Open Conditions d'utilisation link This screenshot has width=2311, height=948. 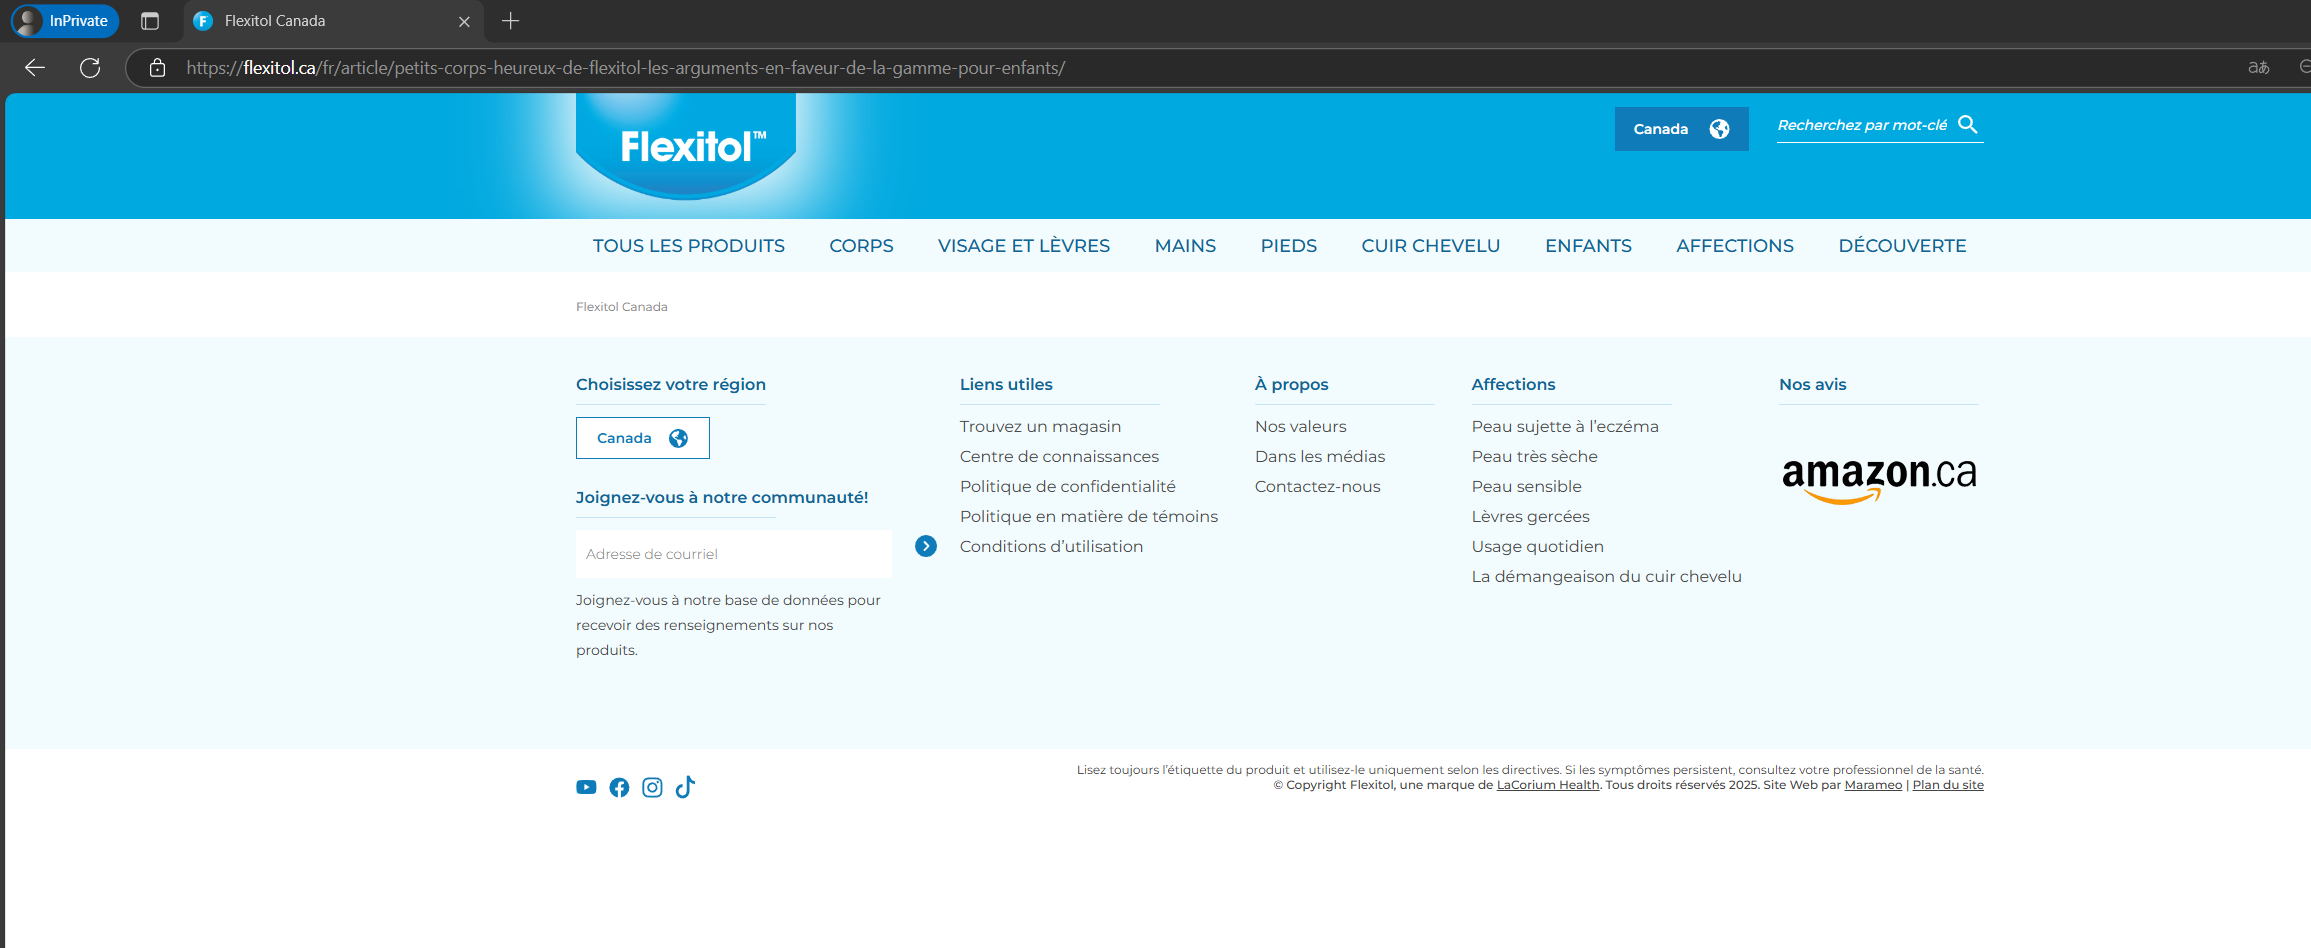pos(1051,546)
